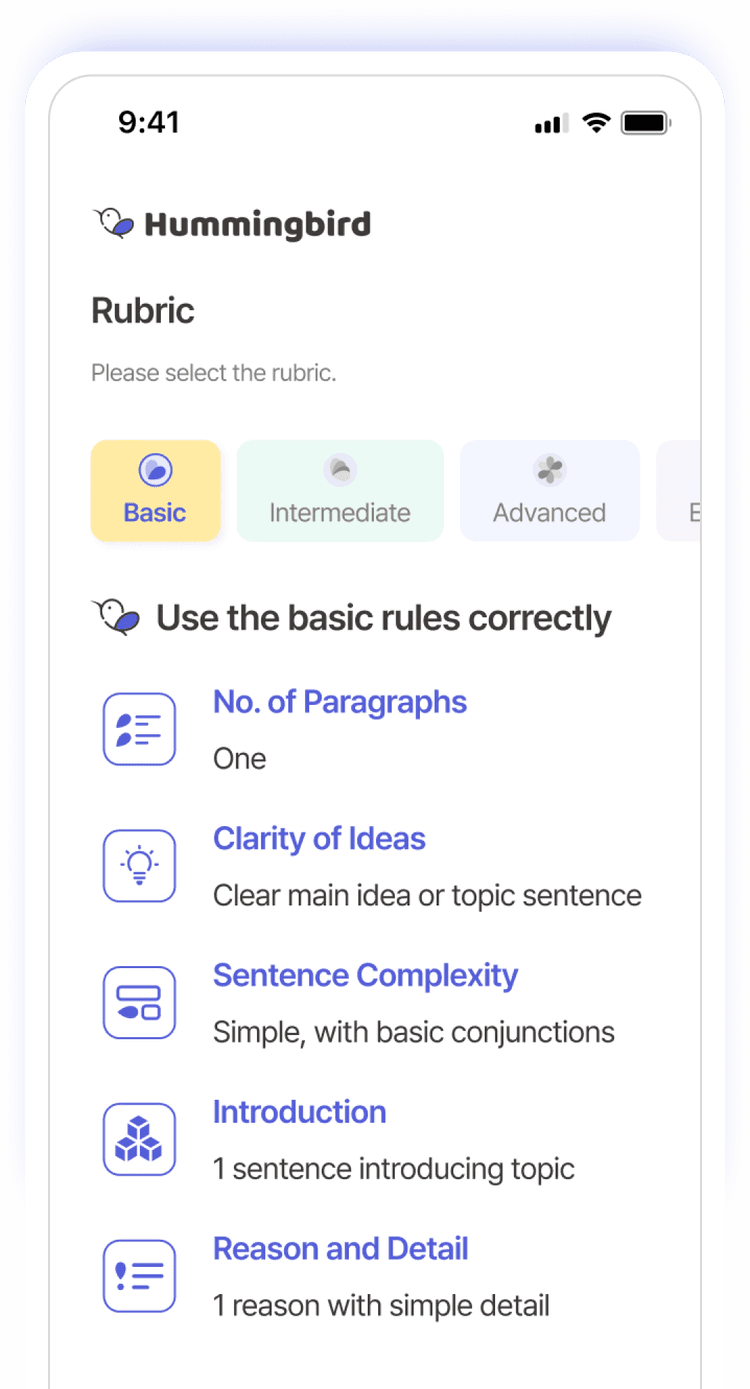Click the Clarity of Ideas lightbulb icon
Screen dimensions: 750x1389
(140, 866)
